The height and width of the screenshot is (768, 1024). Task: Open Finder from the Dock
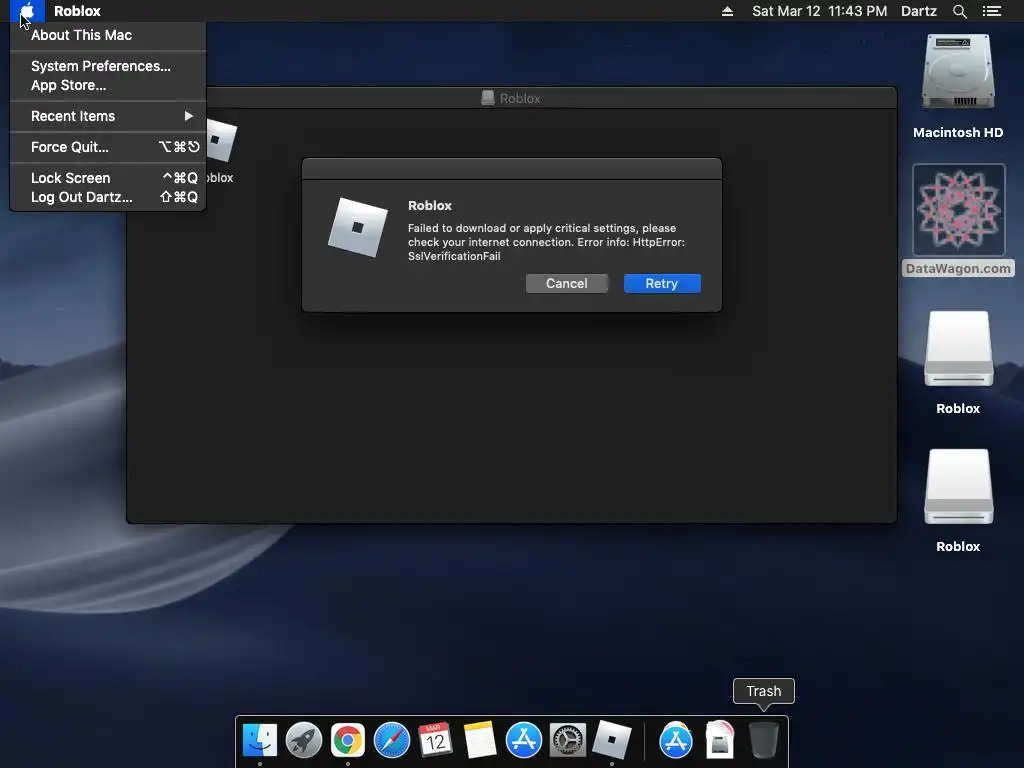tap(260, 740)
